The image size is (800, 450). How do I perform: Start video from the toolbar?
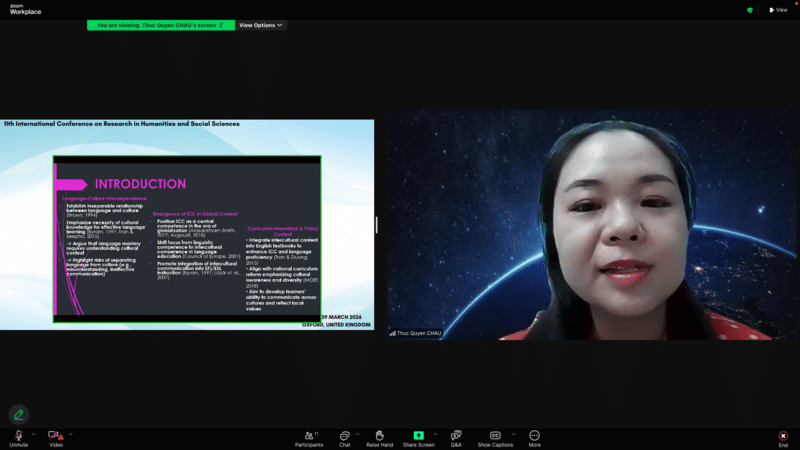click(x=56, y=438)
